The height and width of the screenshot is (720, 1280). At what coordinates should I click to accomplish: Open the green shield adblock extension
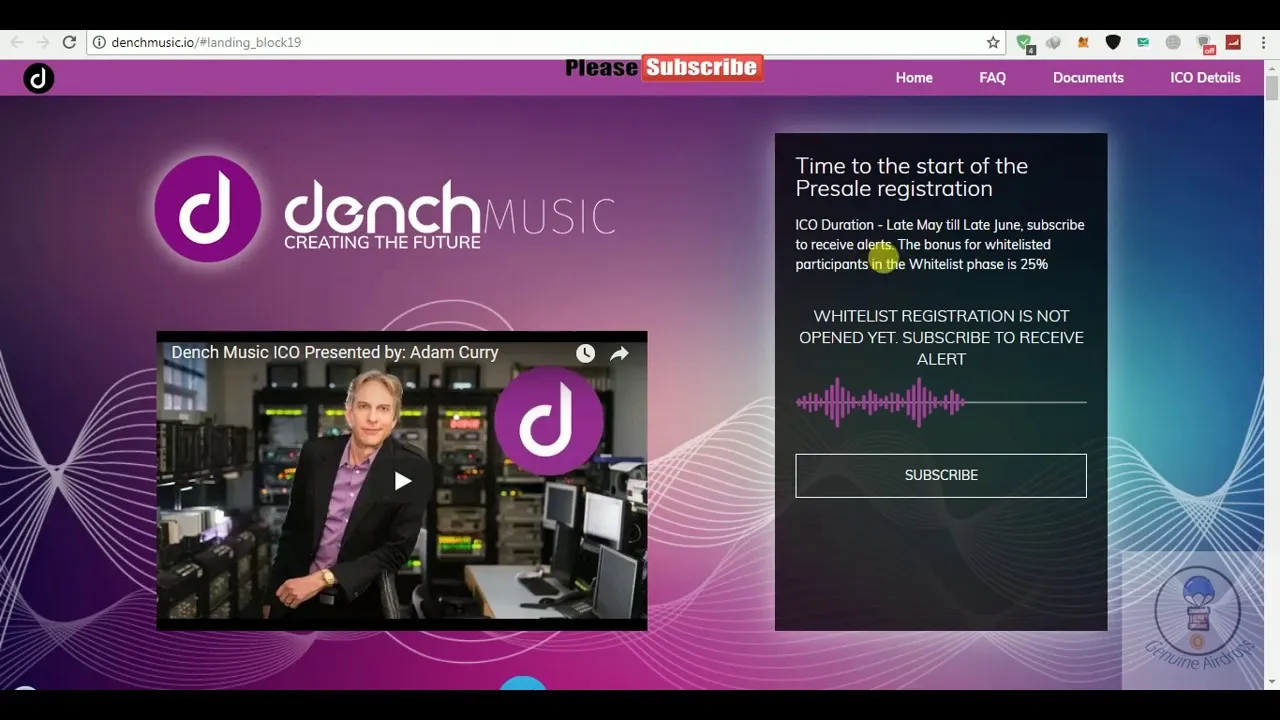pyautogui.click(x=1025, y=43)
